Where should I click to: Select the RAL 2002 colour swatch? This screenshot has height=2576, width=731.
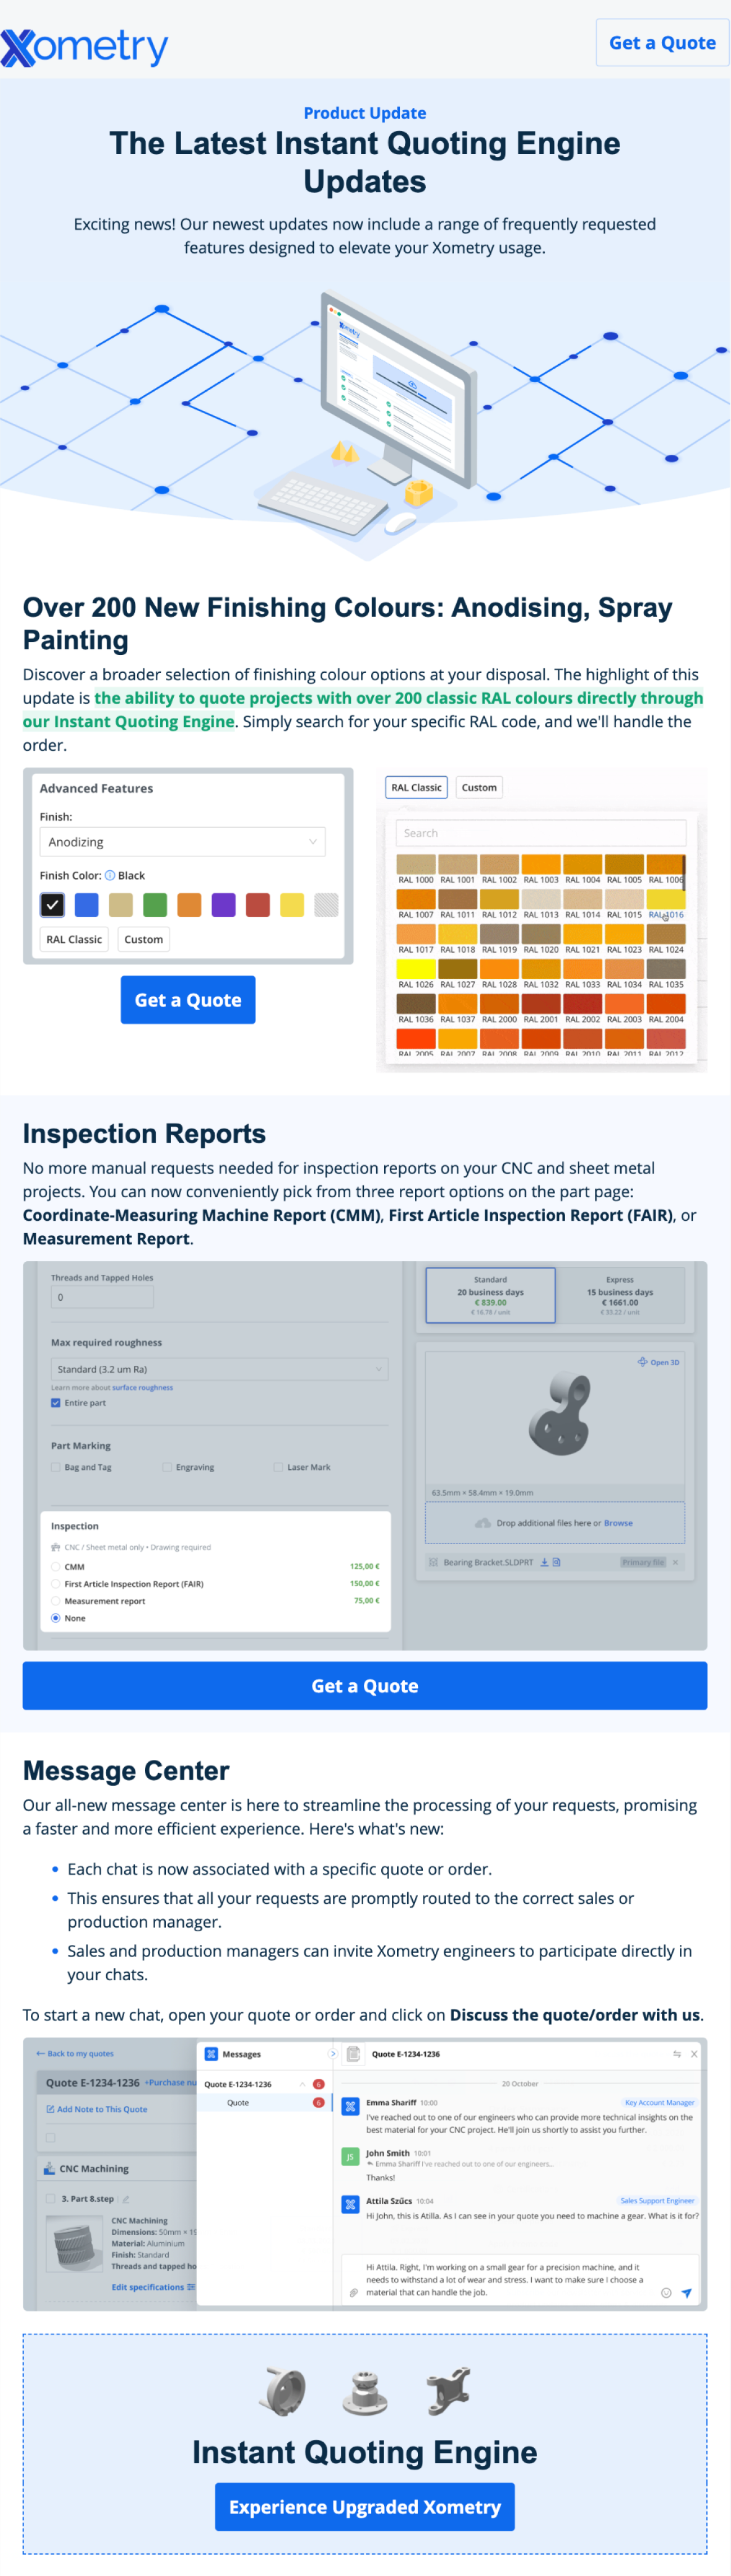pyautogui.click(x=583, y=1005)
